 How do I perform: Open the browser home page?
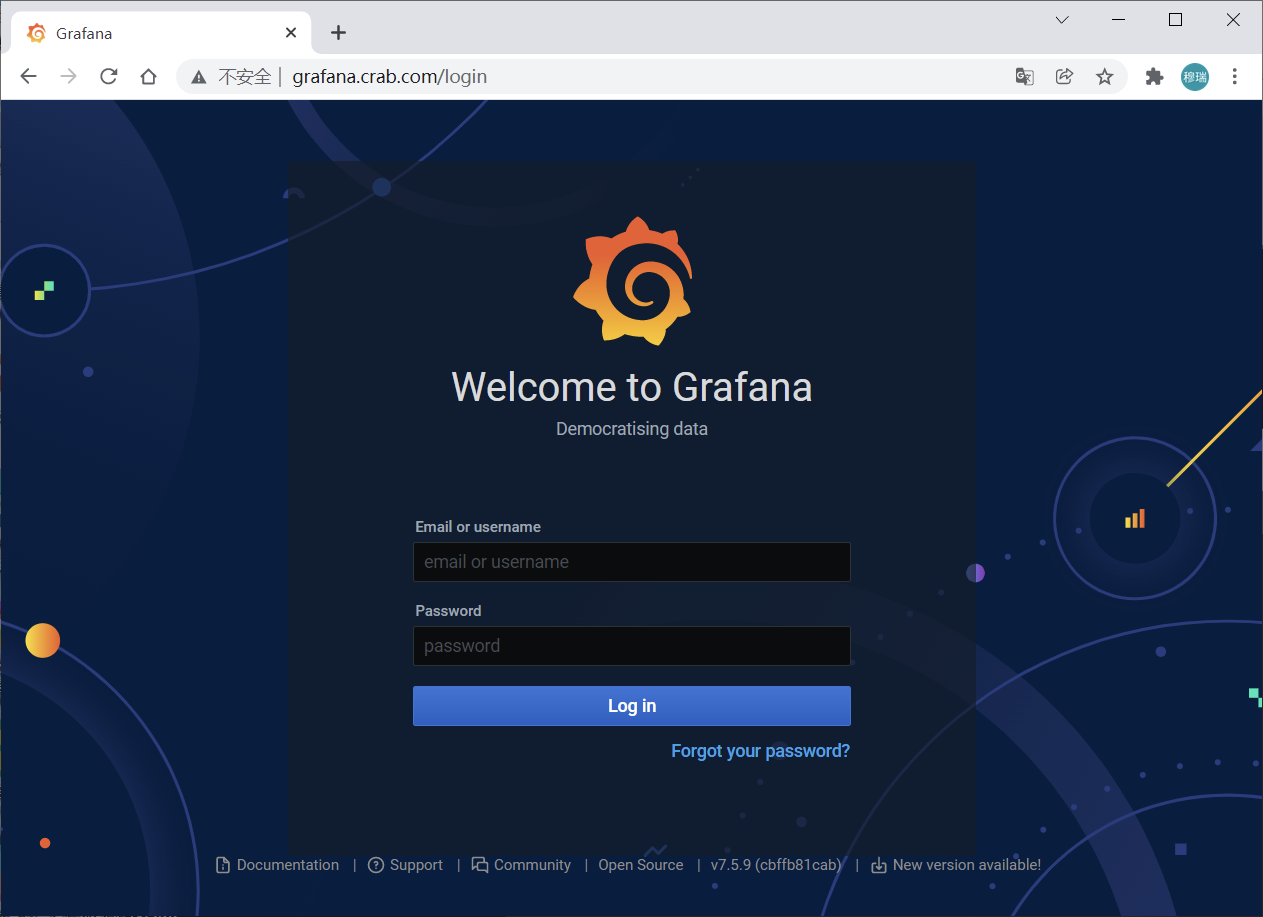click(x=148, y=77)
